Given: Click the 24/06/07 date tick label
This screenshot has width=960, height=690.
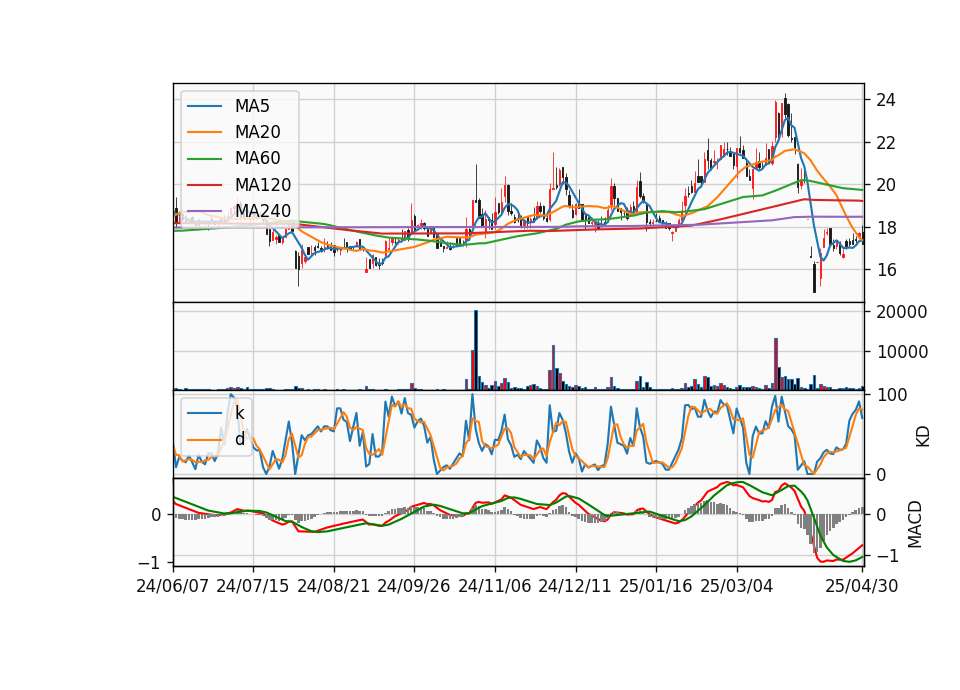Looking at the screenshot, I should 173,586.
